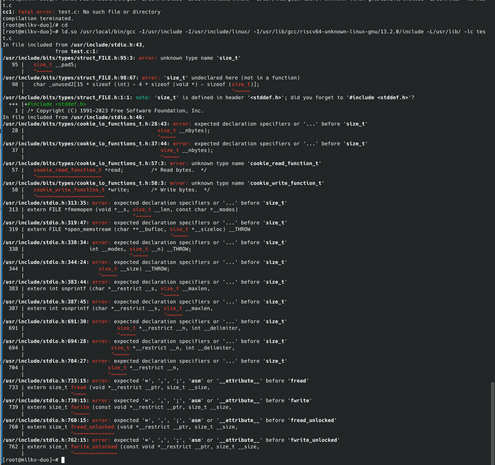Screen dimensions: 495x465
Task: Click the cookie_io_functions_t.h:37:44 error line
Action: click(185, 144)
